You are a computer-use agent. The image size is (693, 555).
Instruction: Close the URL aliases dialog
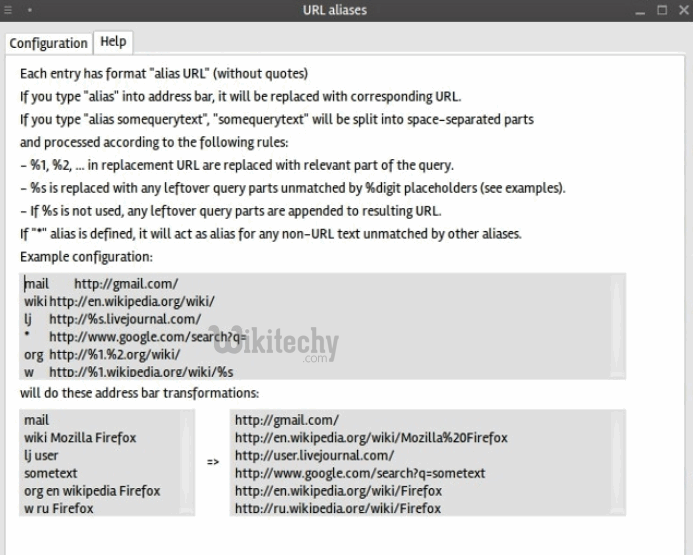point(680,10)
